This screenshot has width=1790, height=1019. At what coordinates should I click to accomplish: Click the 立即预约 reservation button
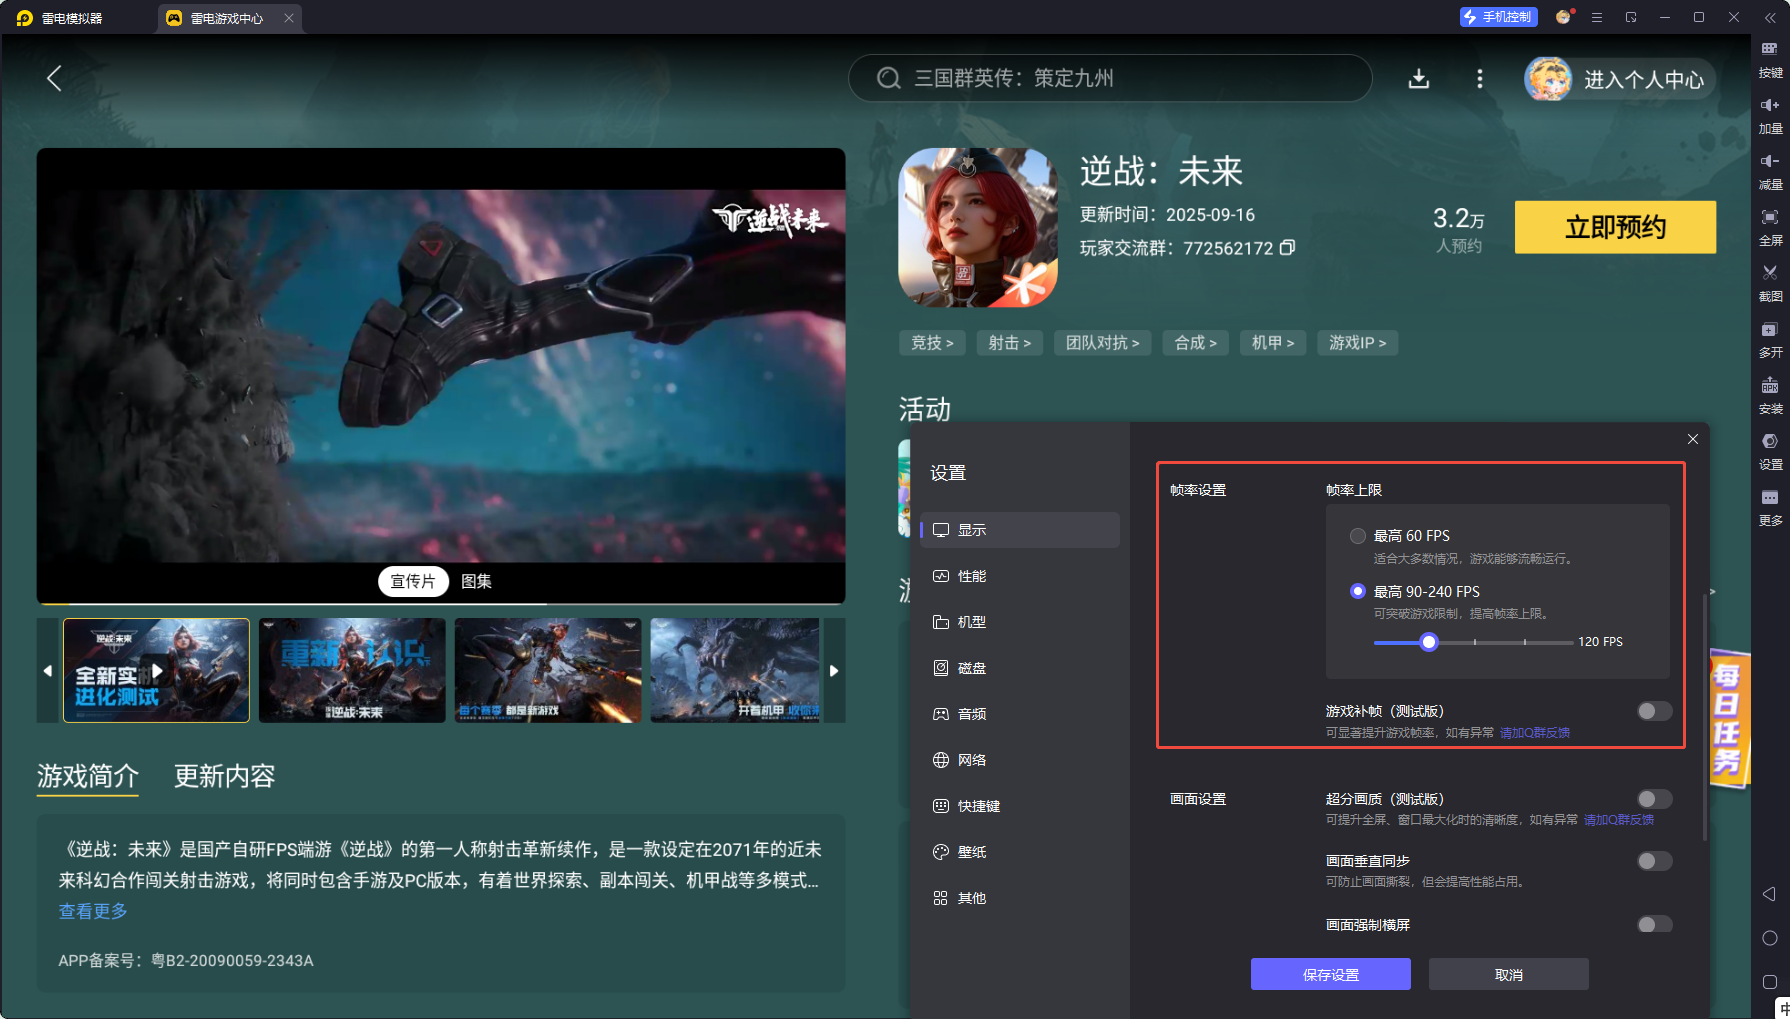click(1615, 227)
